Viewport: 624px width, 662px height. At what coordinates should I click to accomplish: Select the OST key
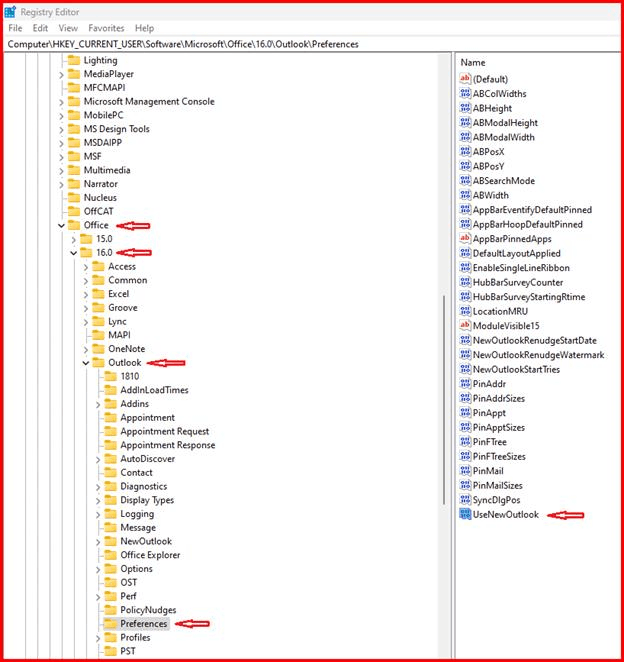click(129, 582)
